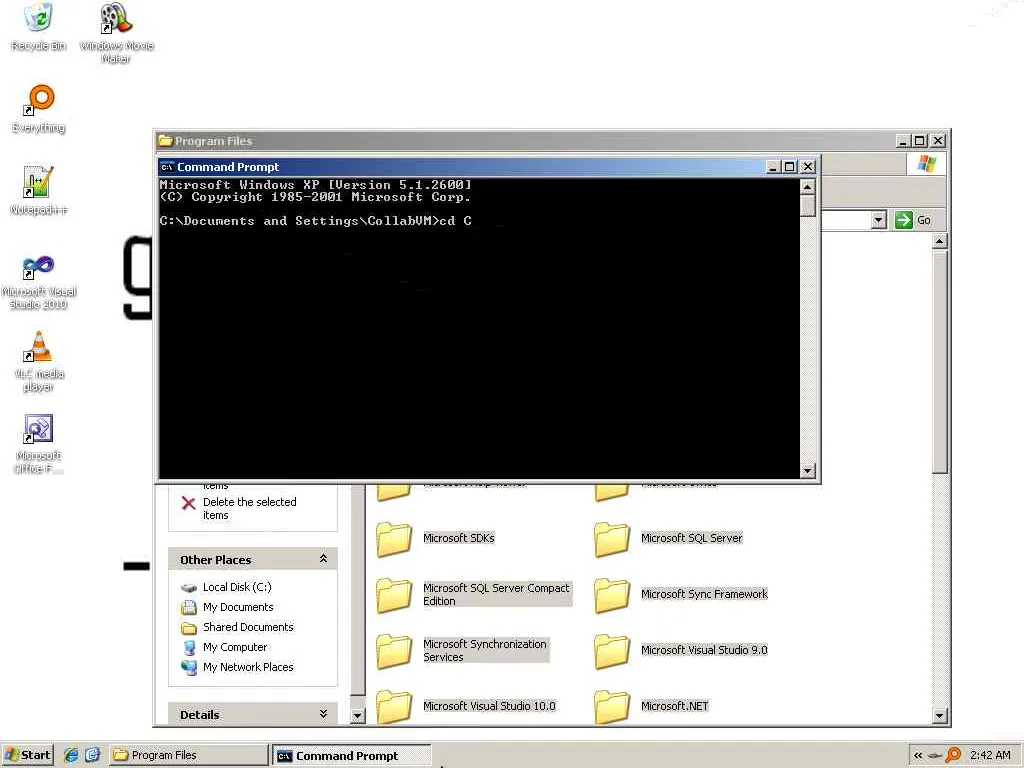Select the Microsoft SQL Server folder
Viewport: 1024px width, 768px height.
click(669, 539)
